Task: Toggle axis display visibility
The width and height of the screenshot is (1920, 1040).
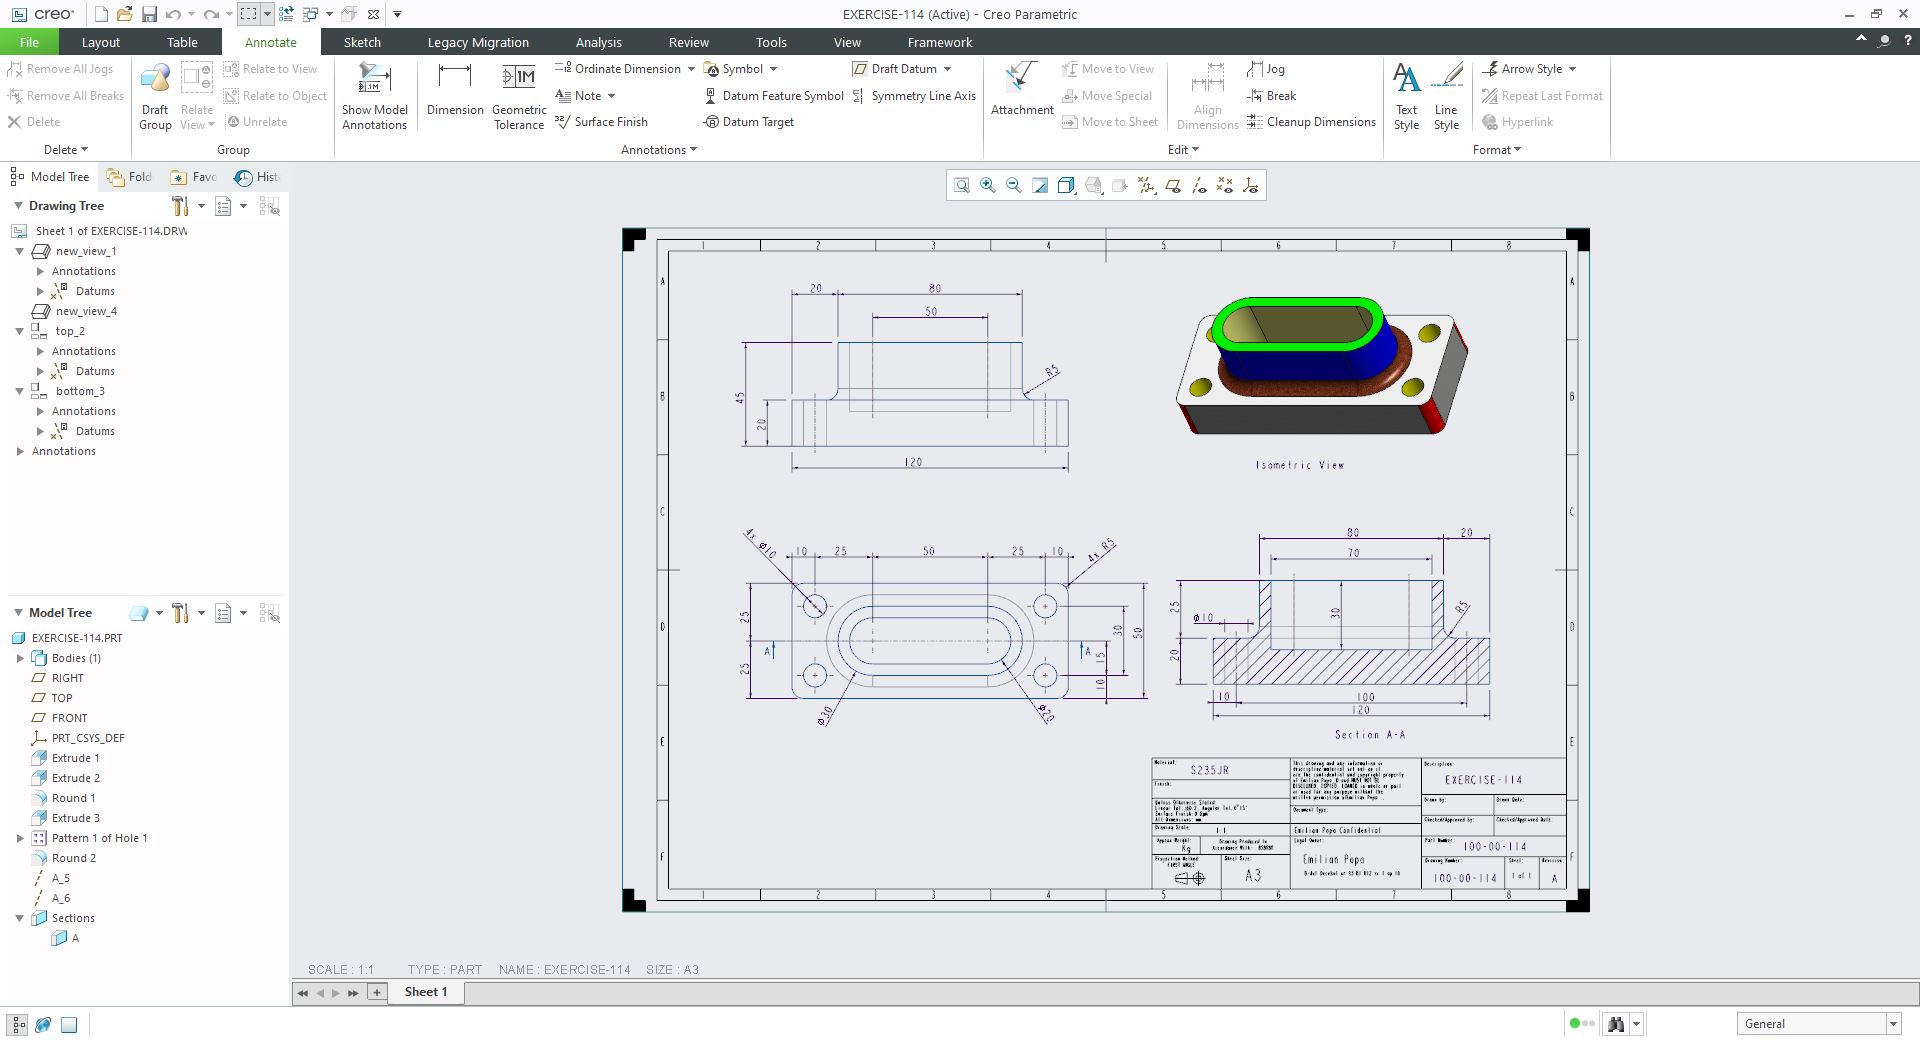Action: point(1198,185)
